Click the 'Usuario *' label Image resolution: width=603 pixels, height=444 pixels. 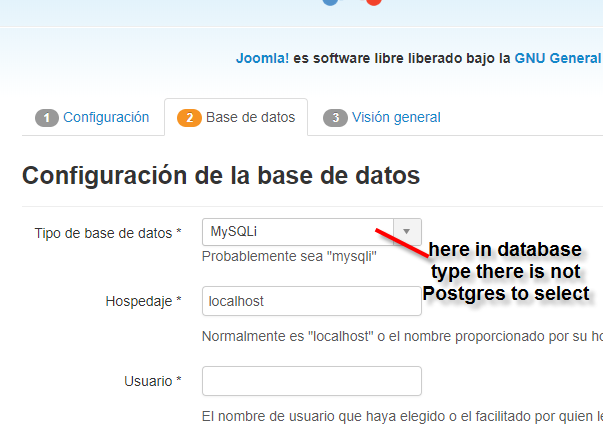pyautogui.click(x=152, y=381)
